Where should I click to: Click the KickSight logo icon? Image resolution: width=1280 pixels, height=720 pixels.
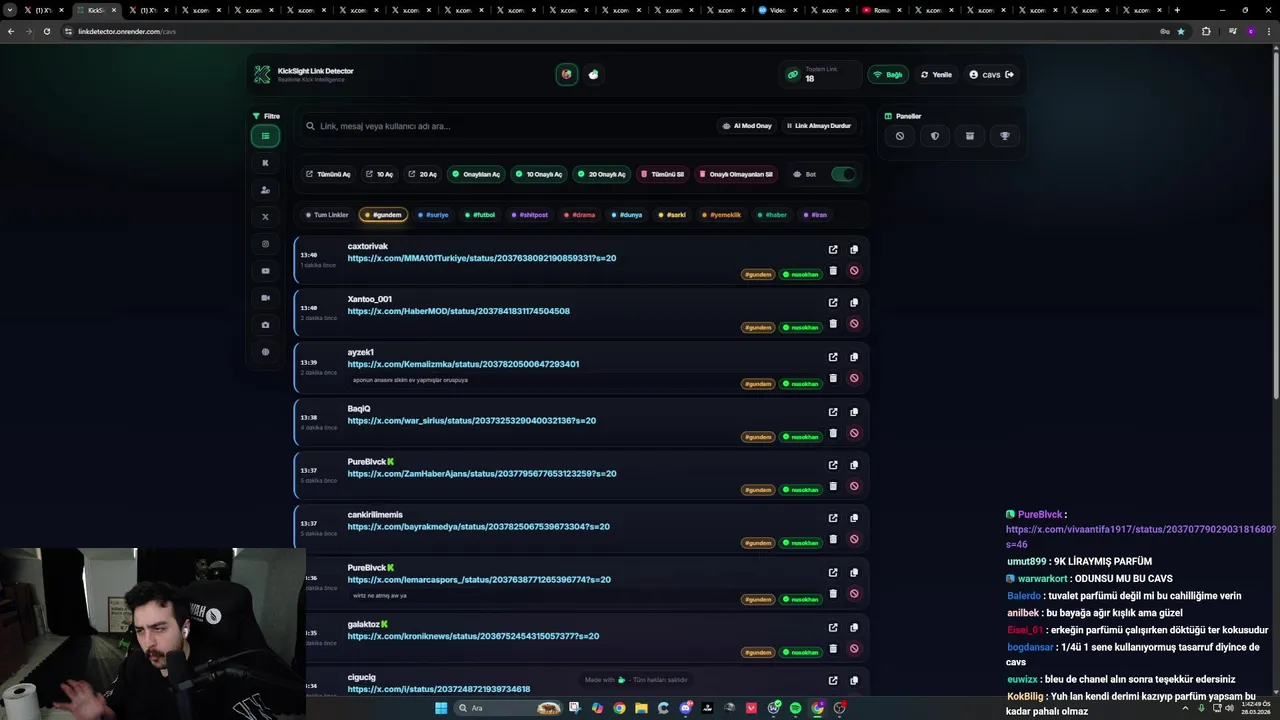coord(262,75)
